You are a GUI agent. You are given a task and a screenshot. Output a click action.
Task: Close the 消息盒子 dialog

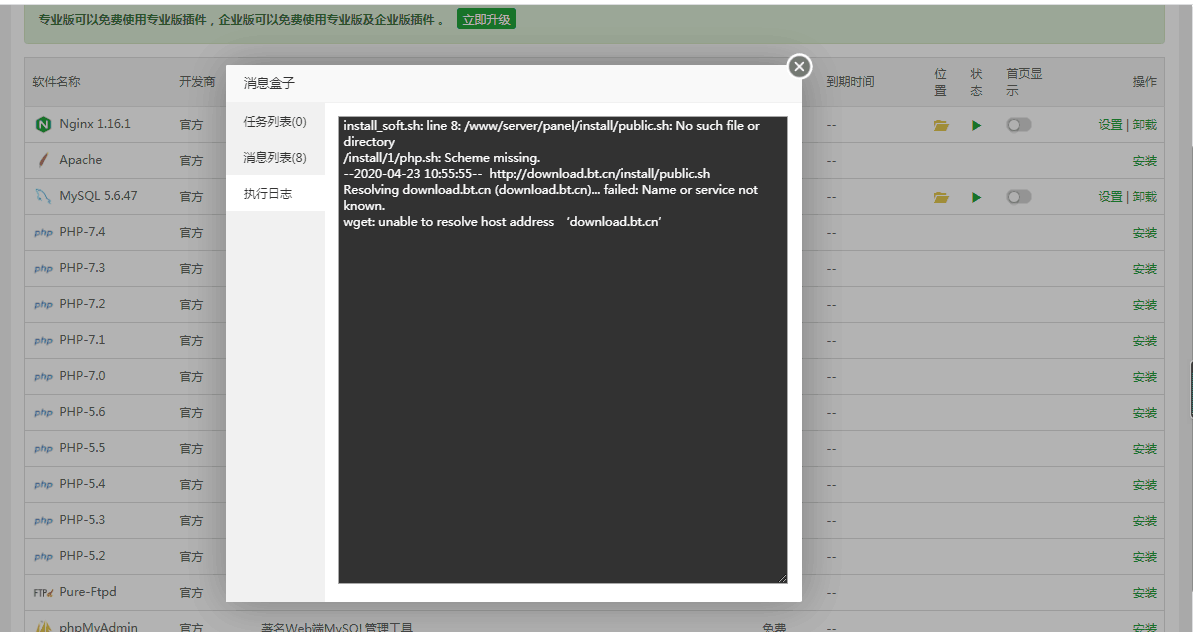click(799, 66)
